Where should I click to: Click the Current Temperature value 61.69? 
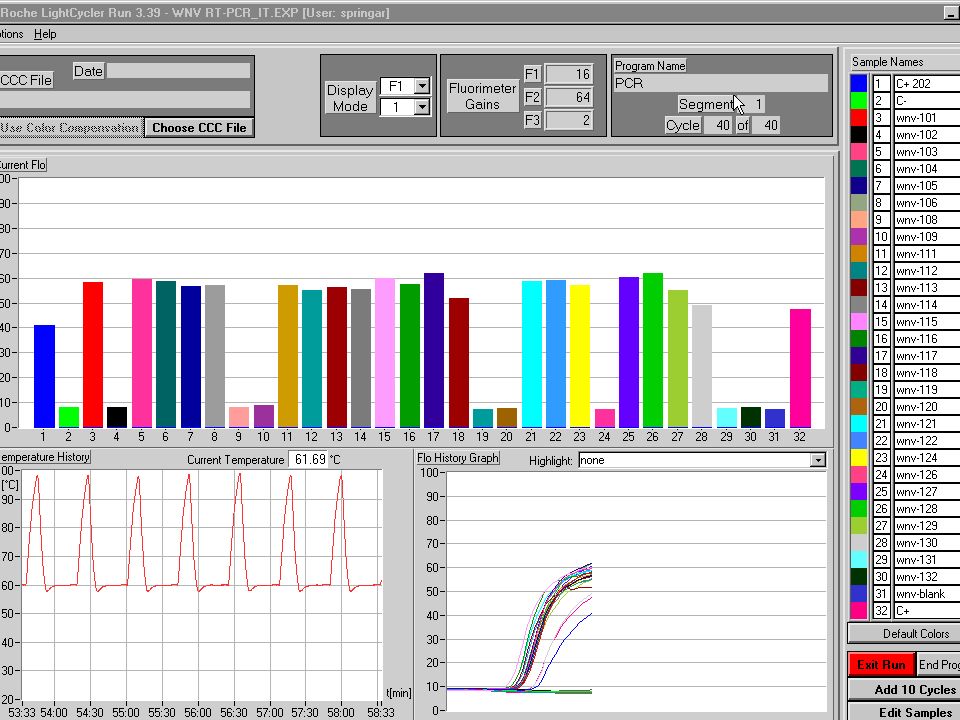click(x=309, y=459)
